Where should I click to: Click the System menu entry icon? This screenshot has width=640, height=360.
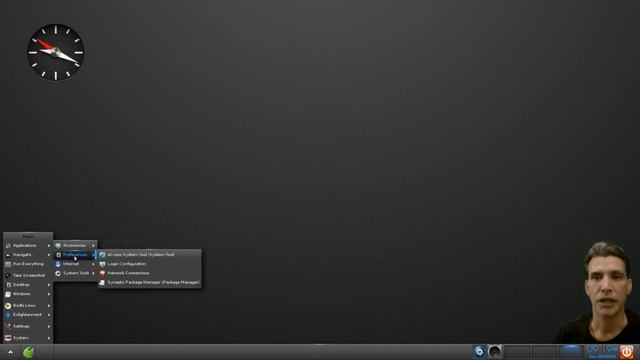point(8,338)
